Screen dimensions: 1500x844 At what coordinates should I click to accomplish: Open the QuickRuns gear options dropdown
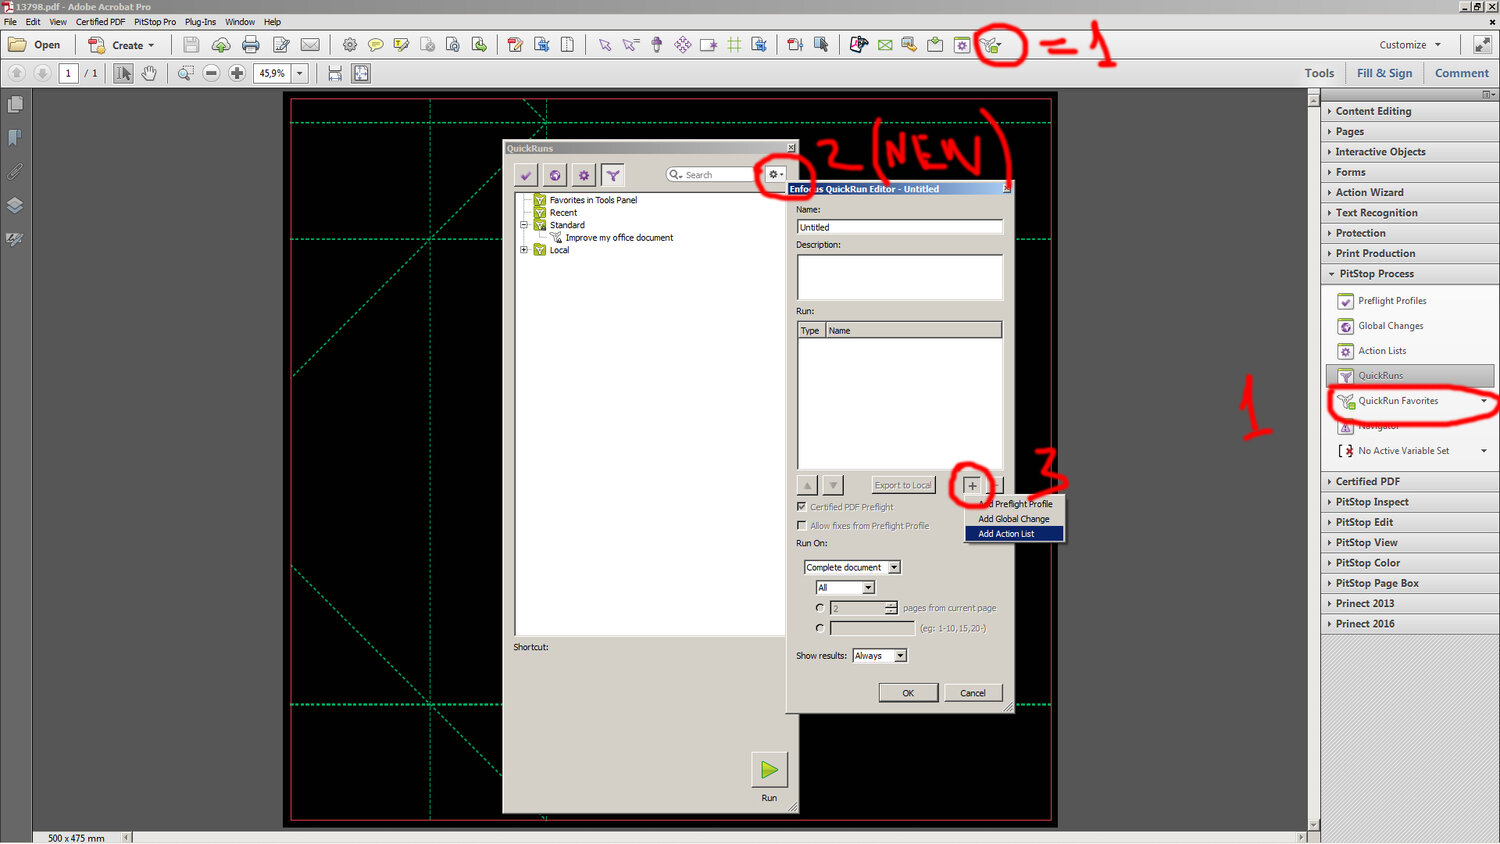pos(775,175)
